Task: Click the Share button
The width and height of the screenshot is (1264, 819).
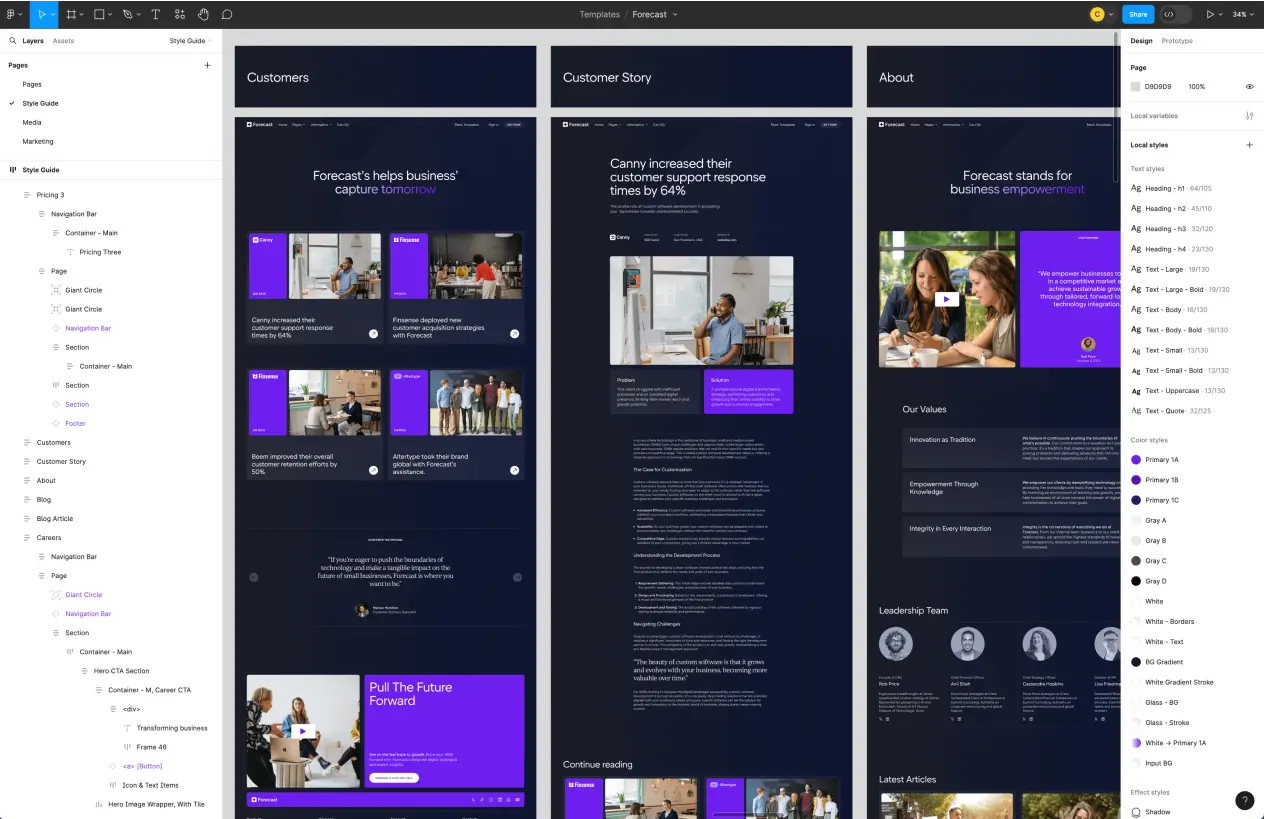Action: coord(1138,14)
